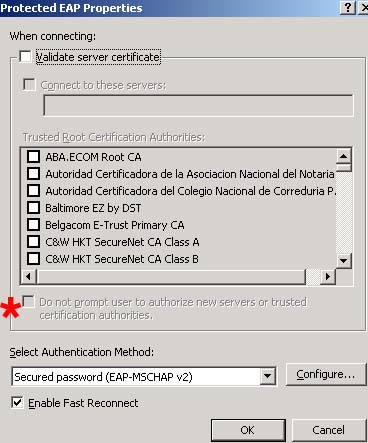
Task: Click the list's scroll down arrow
Action: tap(344, 260)
